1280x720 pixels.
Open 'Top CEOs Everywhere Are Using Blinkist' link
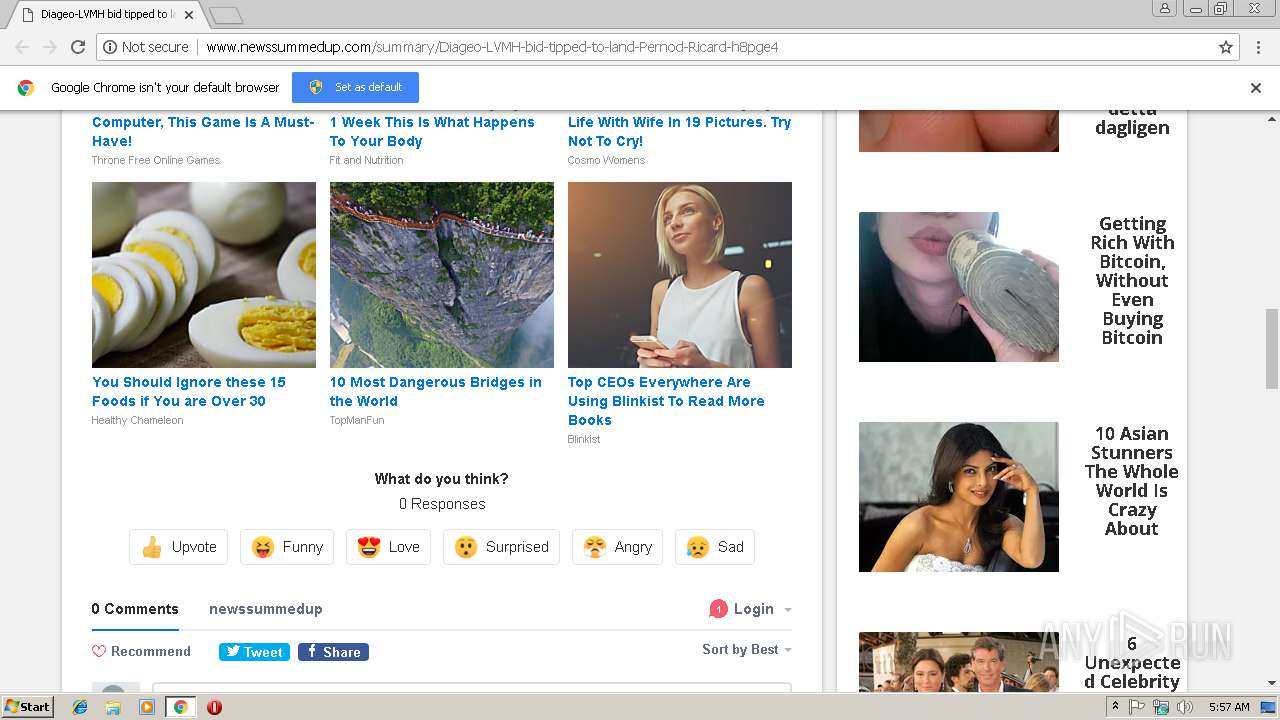click(666, 401)
